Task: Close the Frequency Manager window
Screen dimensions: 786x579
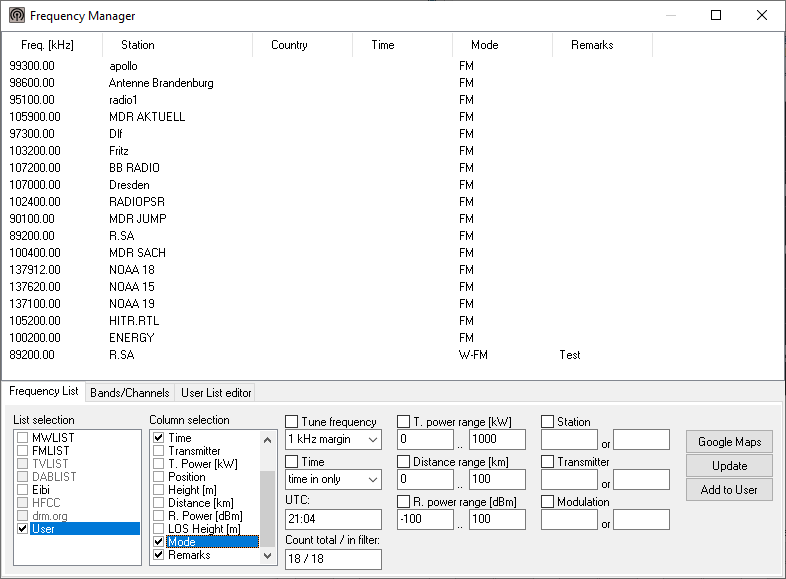Action: [x=762, y=16]
